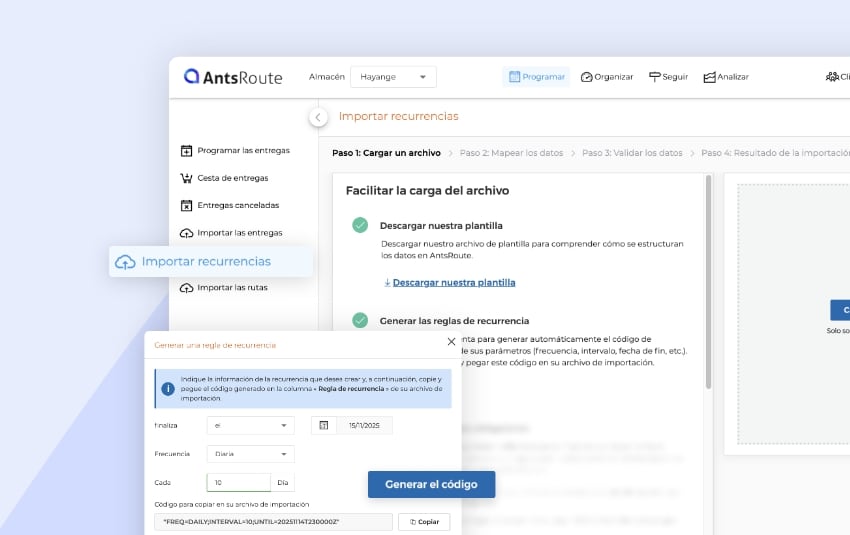Image resolution: width=850 pixels, height=535 pixels.
Task: Click the Importar las rutas cloud icon
Action: [186, 288]
